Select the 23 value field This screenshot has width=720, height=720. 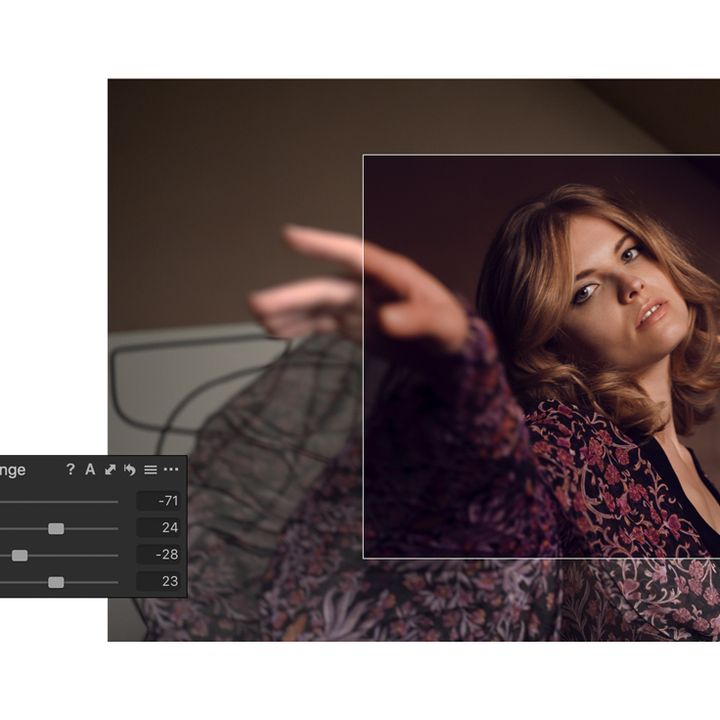[x=158, y=581]
